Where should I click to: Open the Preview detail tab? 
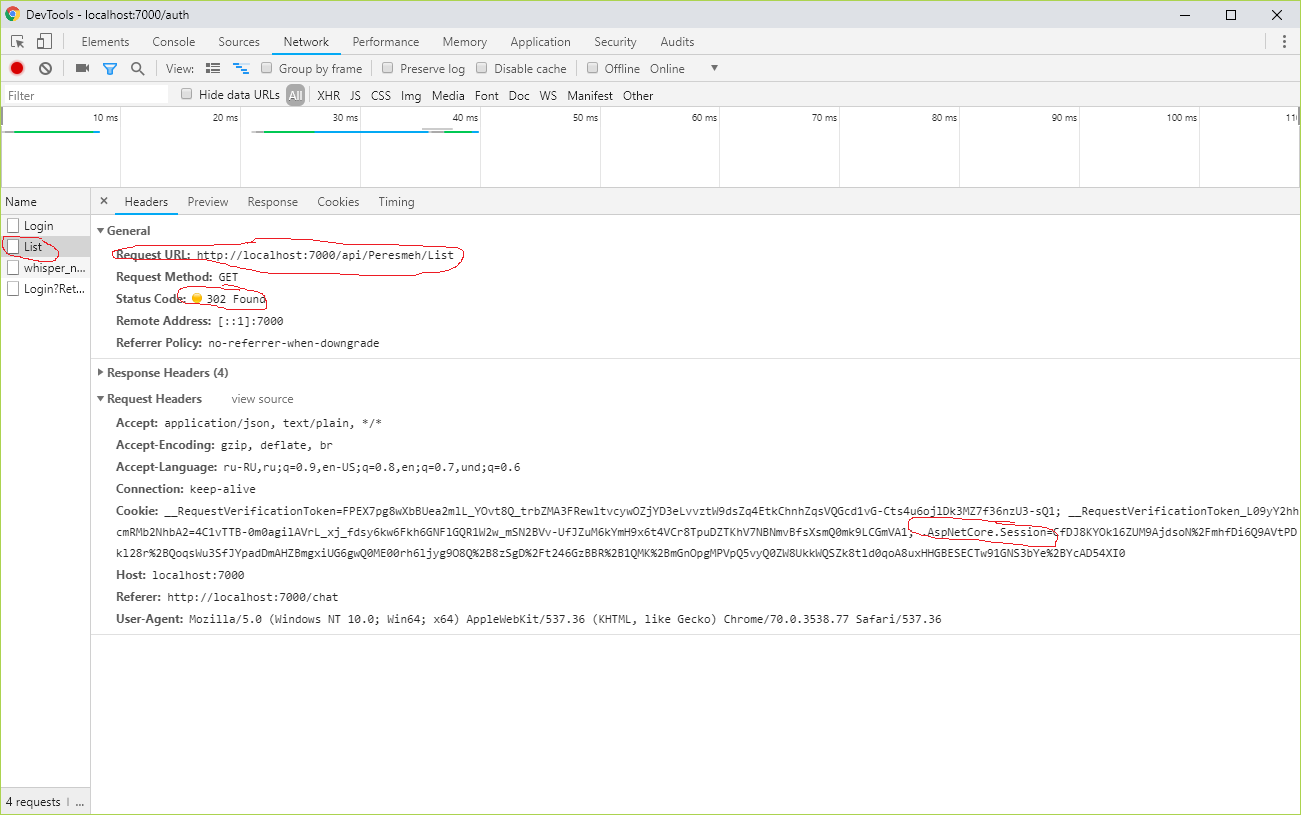point(208,202)
